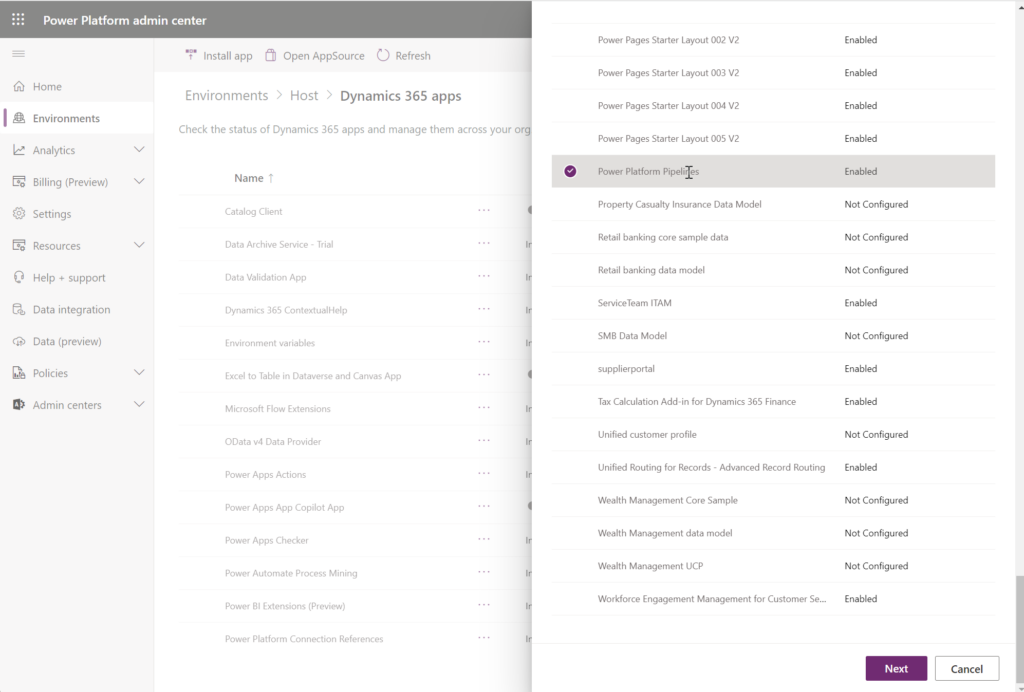Select the ServiceTeam ITAM row
The height and width of the screenshot is (692, 1024).
point(773,303)
